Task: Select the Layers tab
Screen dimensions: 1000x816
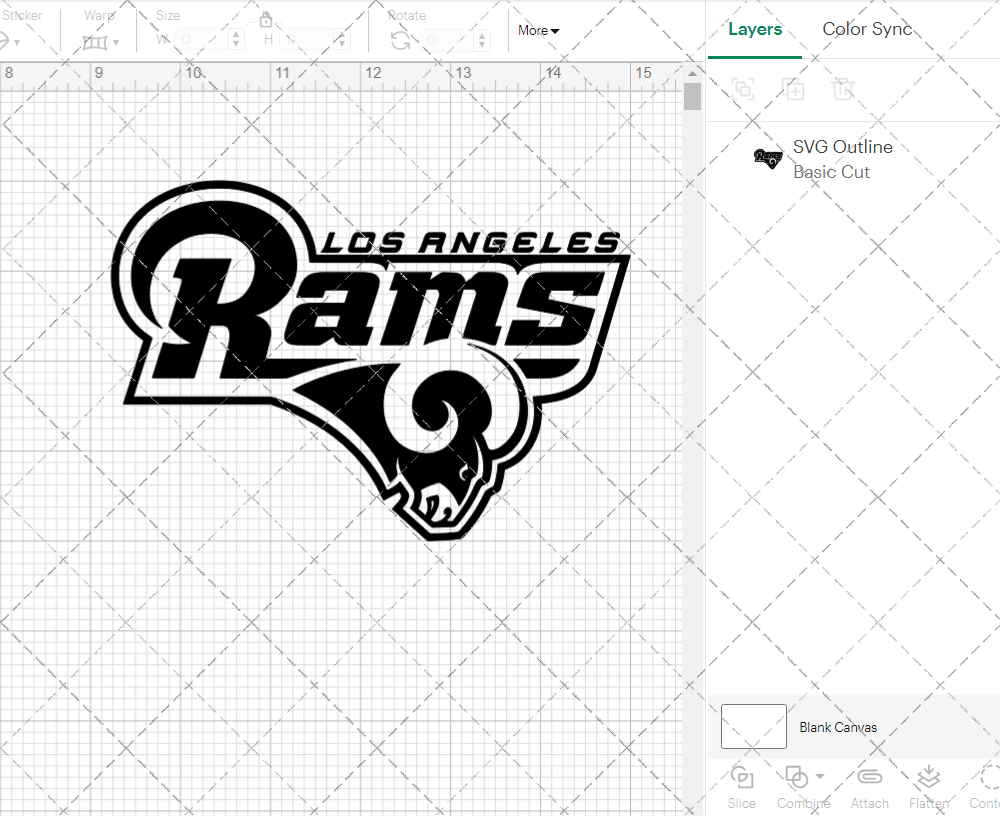Action: [755, 29]
